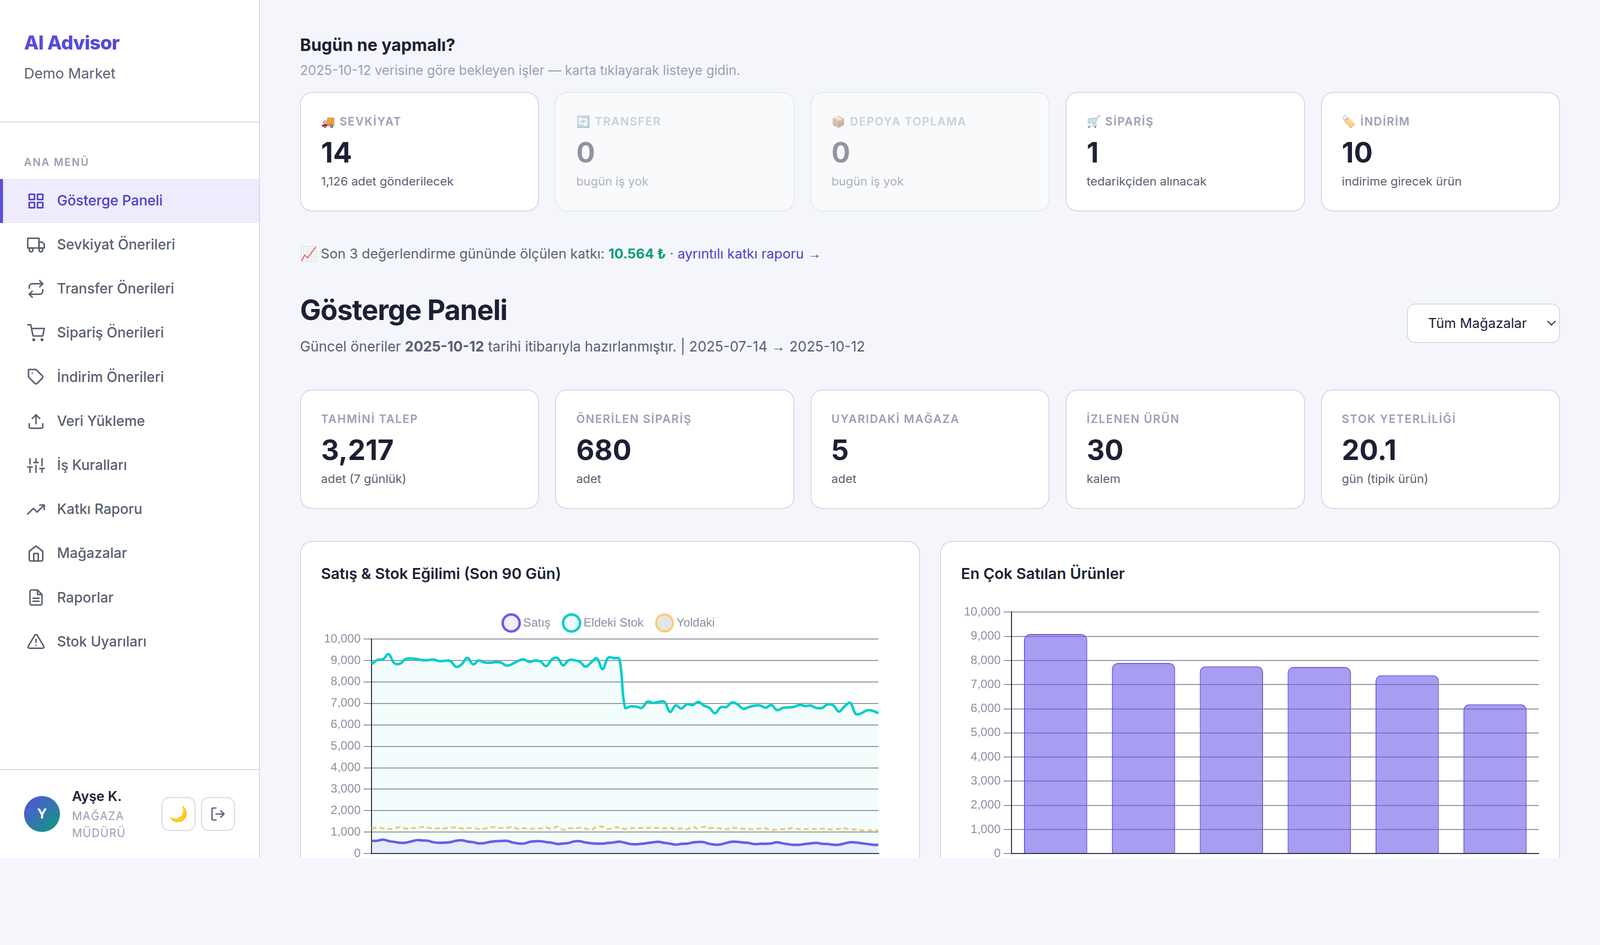Click the Sipariş Önerileri cart icon
Viewport: 1600px width, 945px height.
point(36,333)
